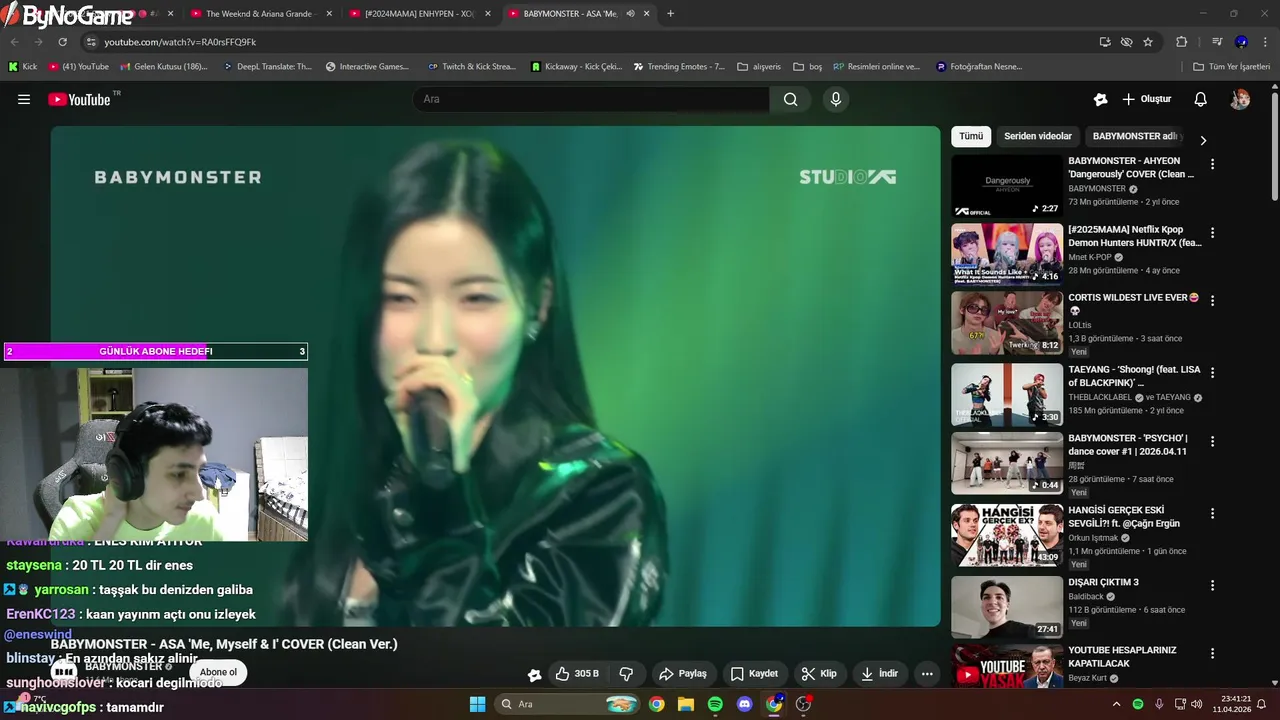Show hidden system tray icons chevron
Image resolution: width=1280 pixels, height=720 pixels.
[x=1116, y=704]
